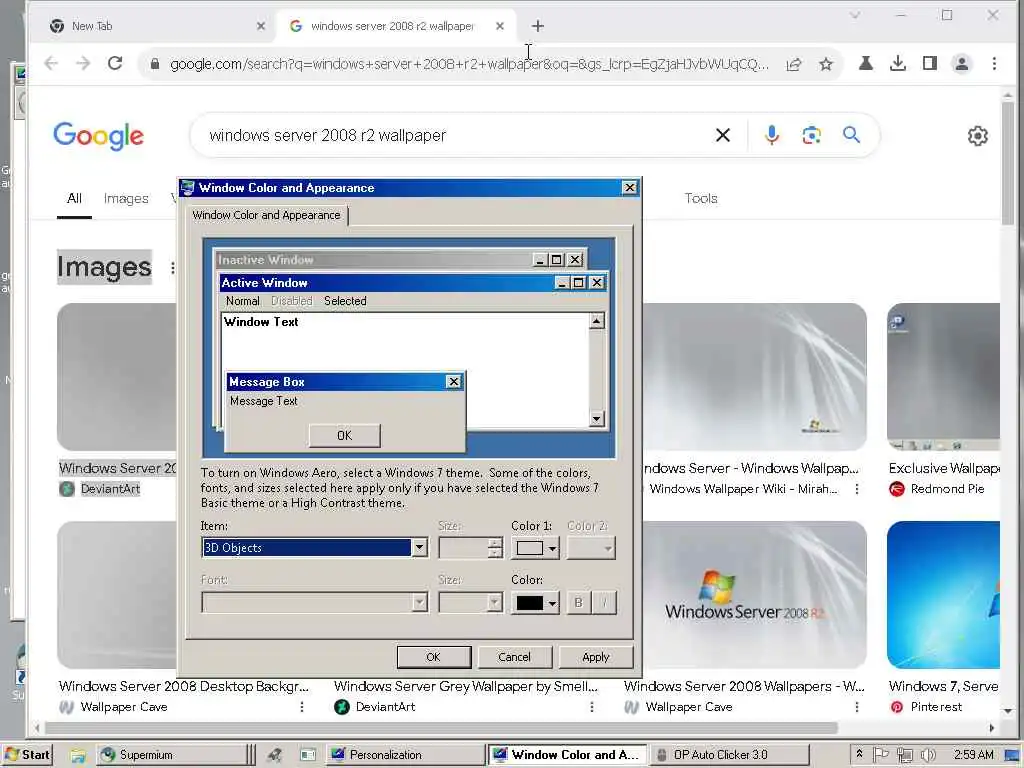The width and height of the screenshot is (1024, 768).
Task: Open the Windows 7 Pinterest blue thumbnail
Action: (x=943, y=594)
